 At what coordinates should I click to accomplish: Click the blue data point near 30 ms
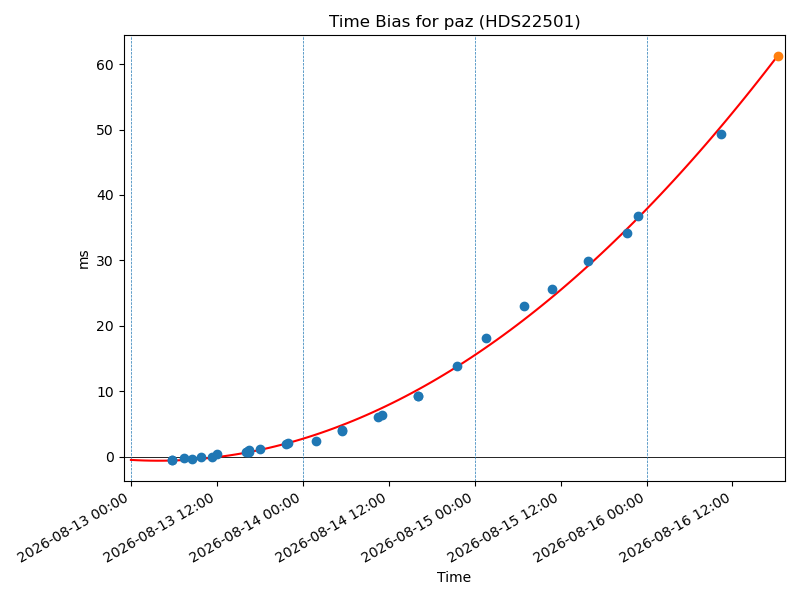point(588,262)
